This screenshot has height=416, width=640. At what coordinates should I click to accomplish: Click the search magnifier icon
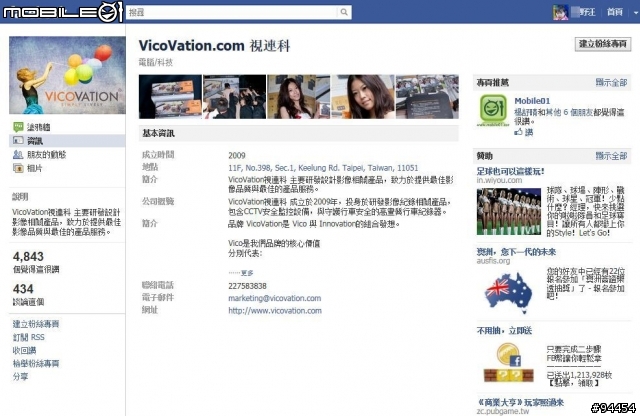tap(344, 12)
